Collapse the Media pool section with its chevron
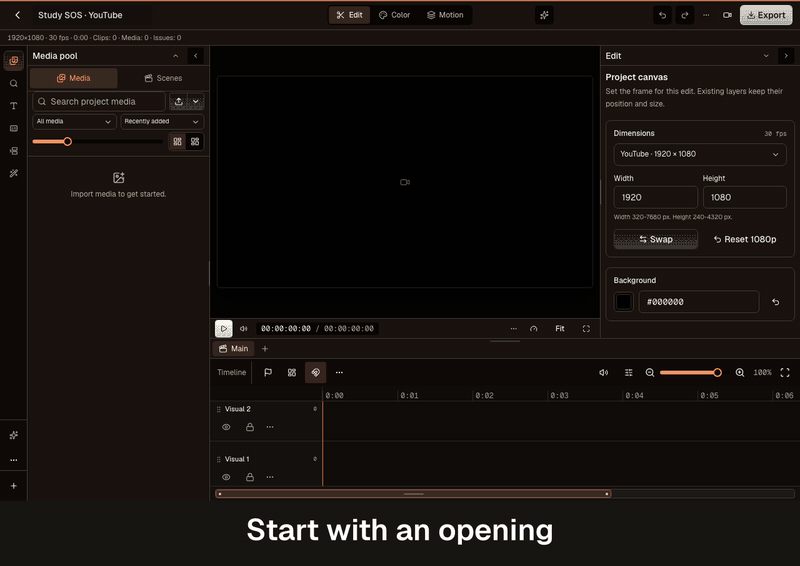Viewport: 800px width, 566px height. (176, 56)
